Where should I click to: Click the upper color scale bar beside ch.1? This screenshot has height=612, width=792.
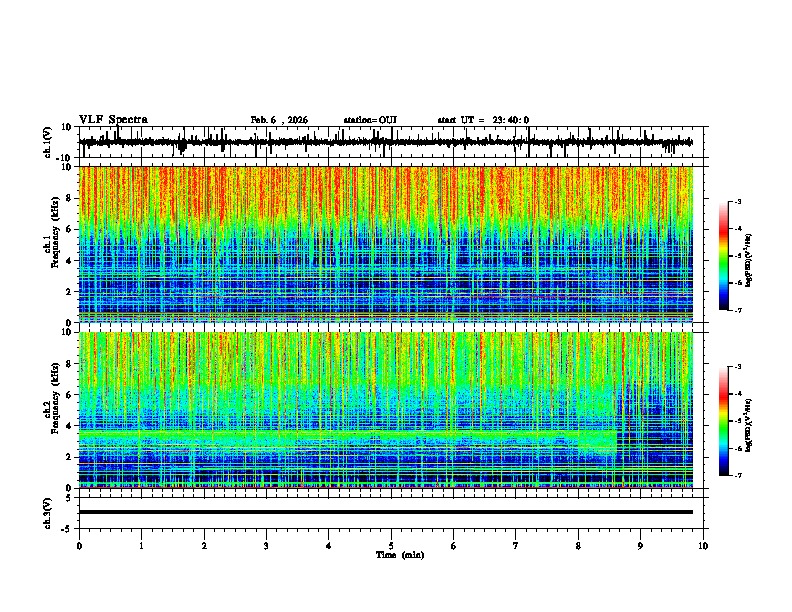pos(724,256)
